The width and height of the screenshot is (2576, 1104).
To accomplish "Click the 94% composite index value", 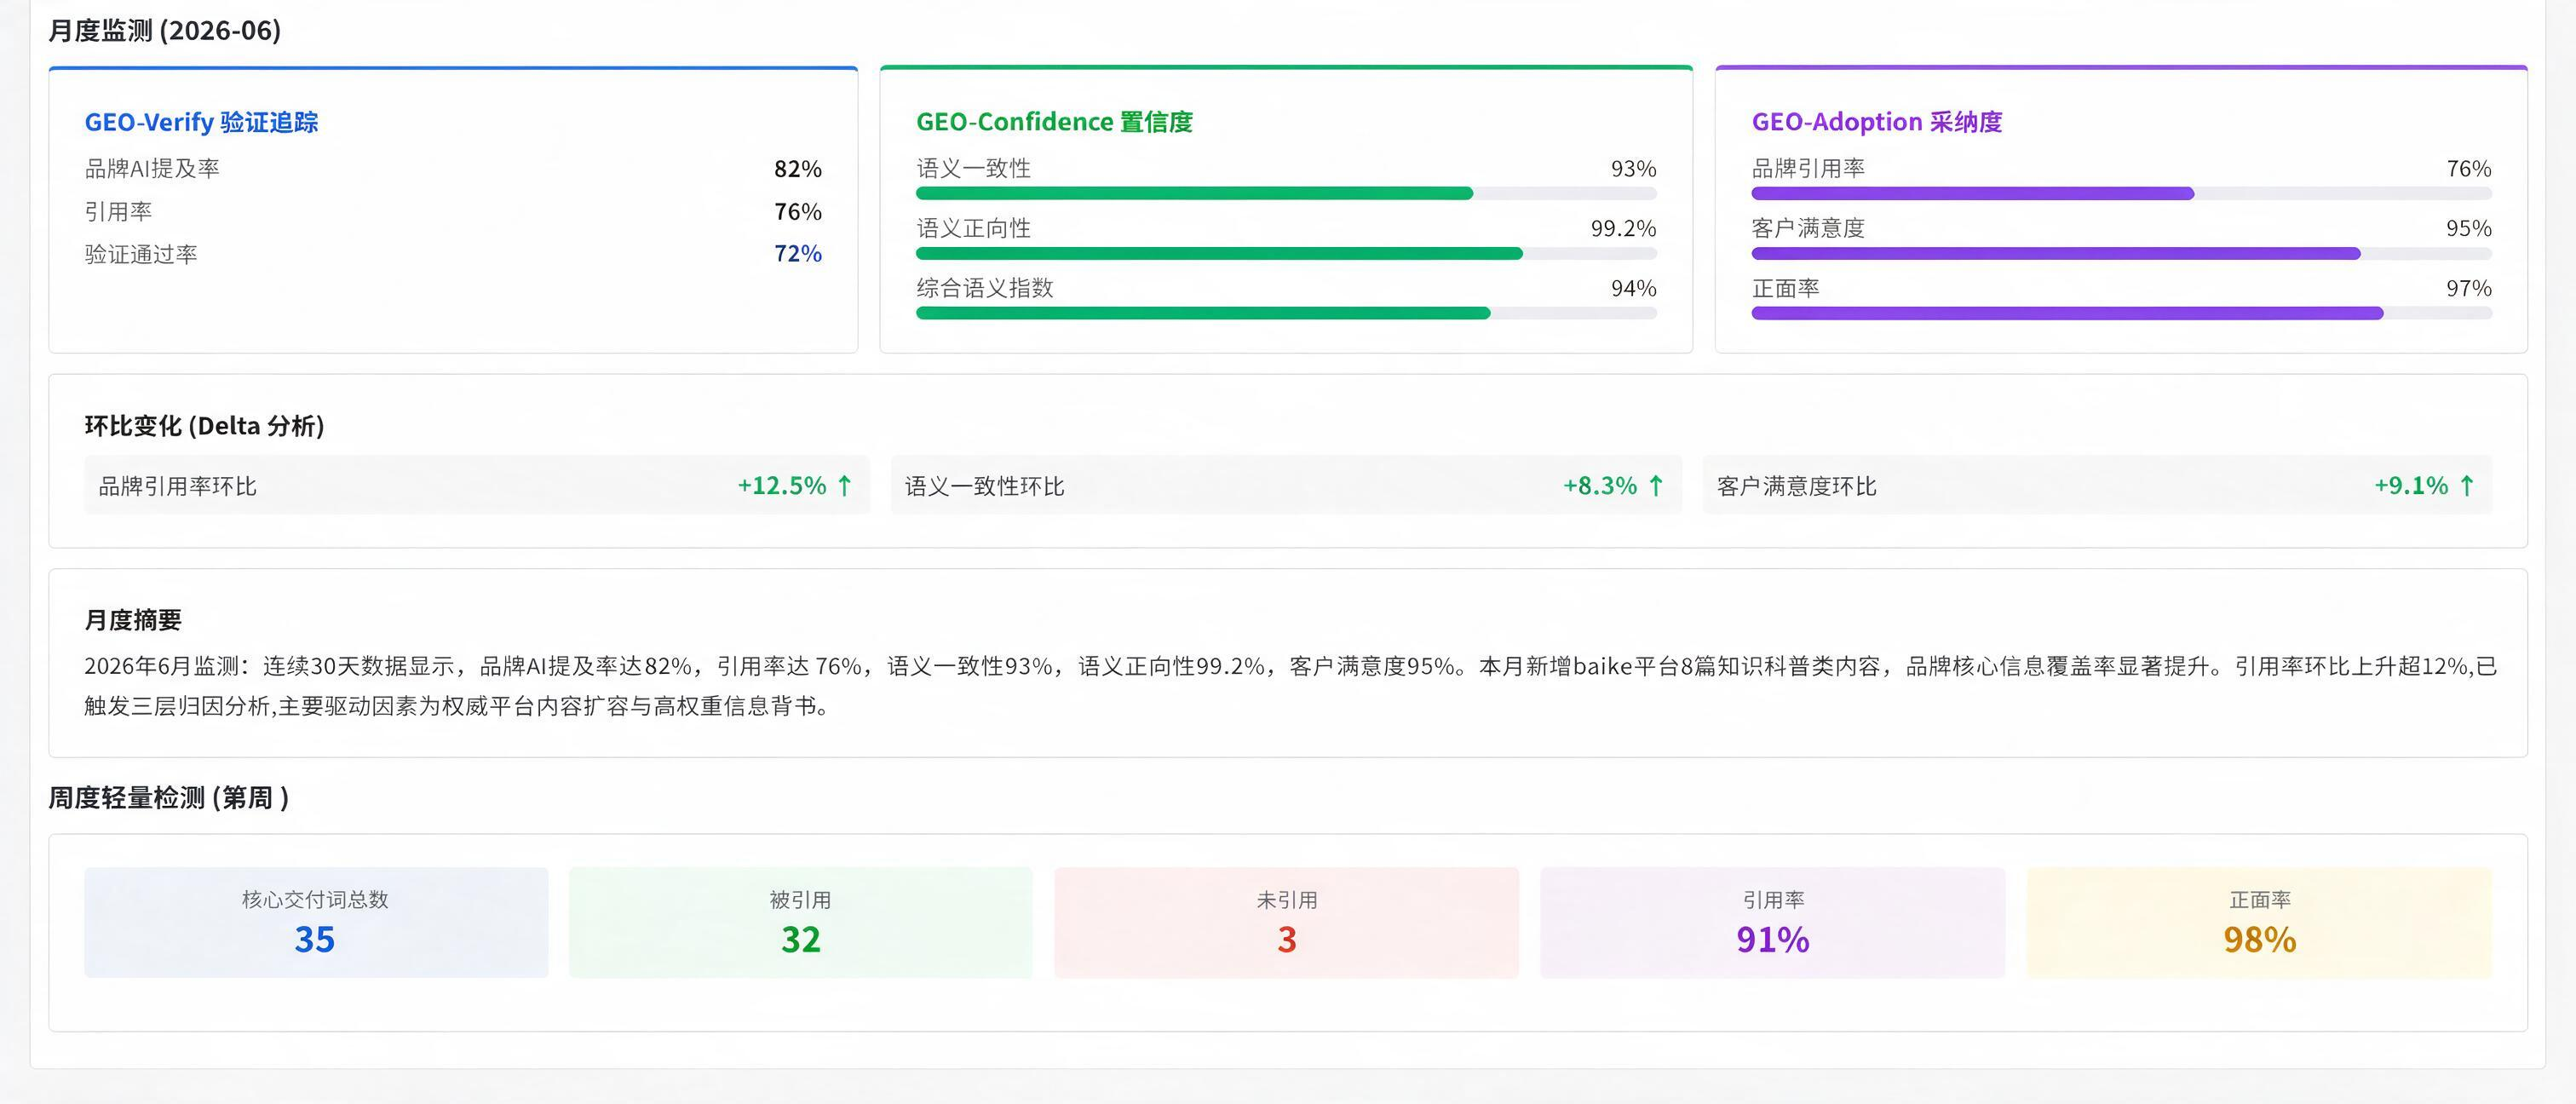I will tap(1633, 288).
